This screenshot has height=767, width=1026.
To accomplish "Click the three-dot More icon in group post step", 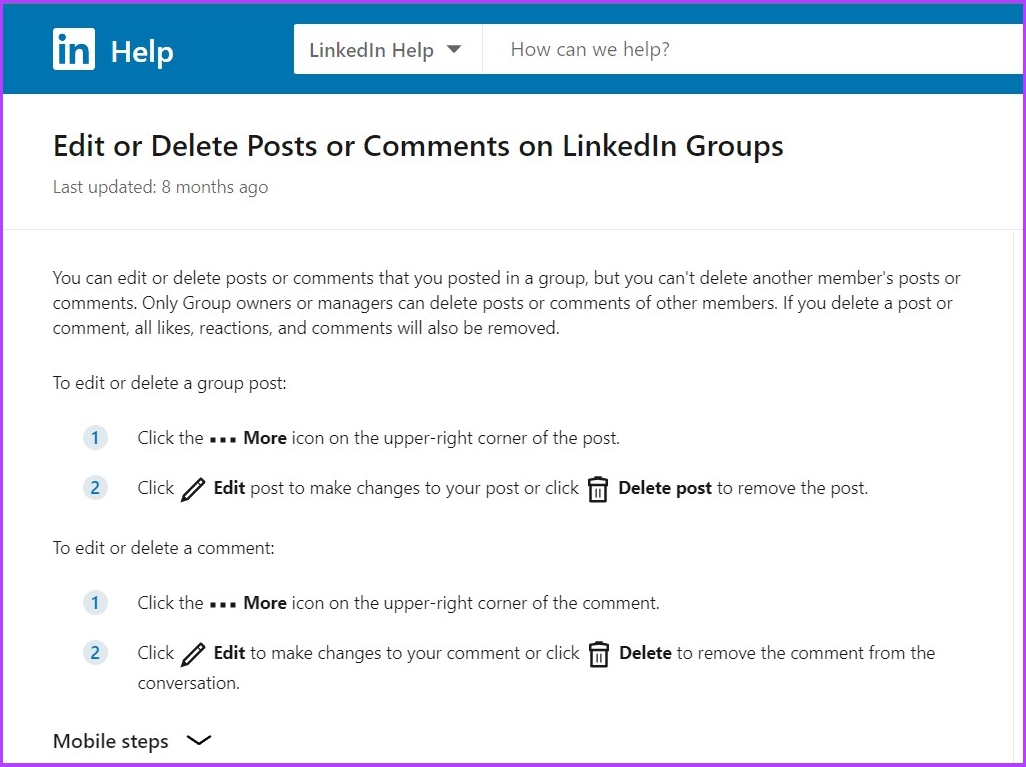I will point(223,440).
